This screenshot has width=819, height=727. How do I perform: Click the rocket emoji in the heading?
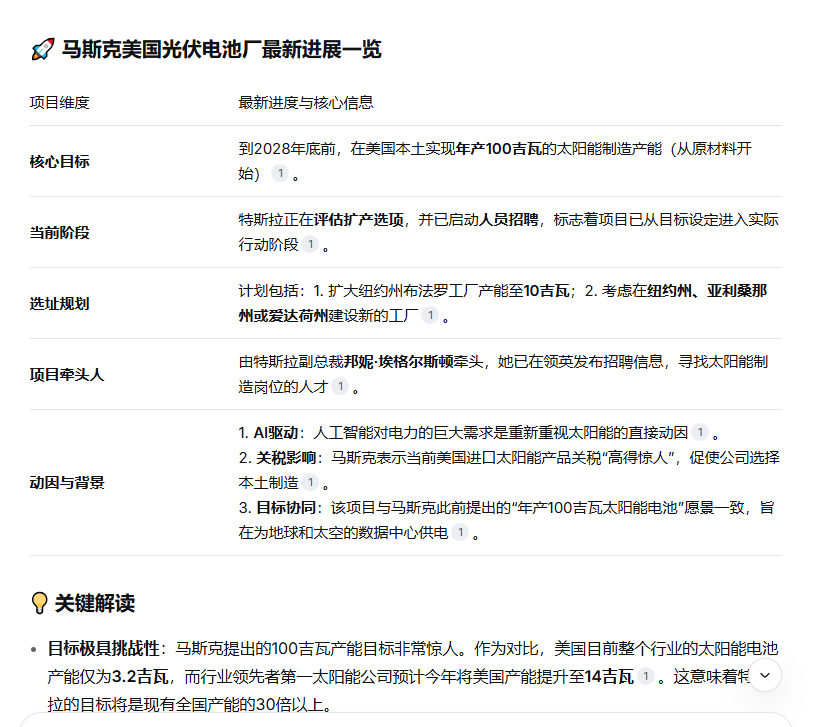coord(43,50)
